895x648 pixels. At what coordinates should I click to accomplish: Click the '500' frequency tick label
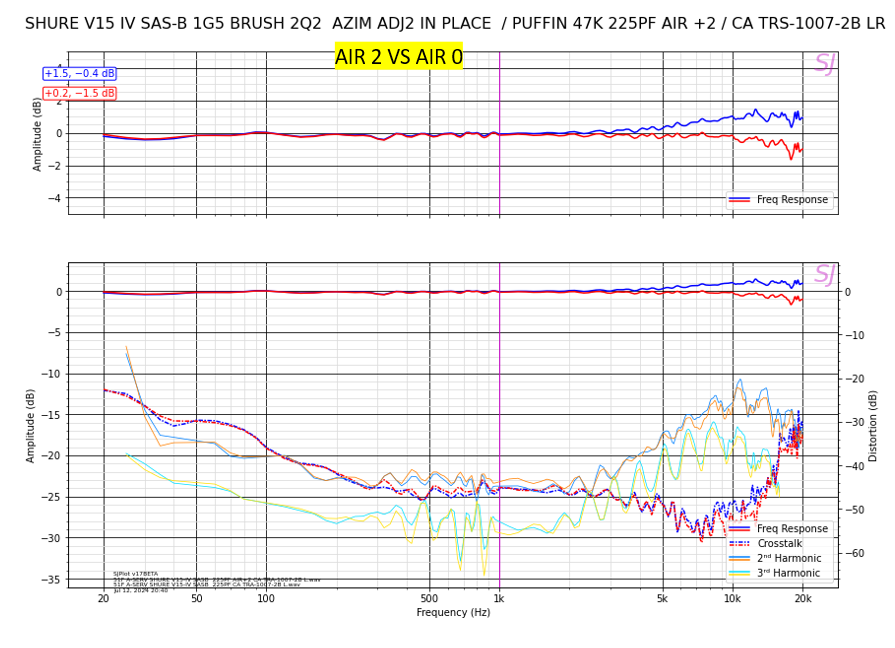(x=429, y=598)
